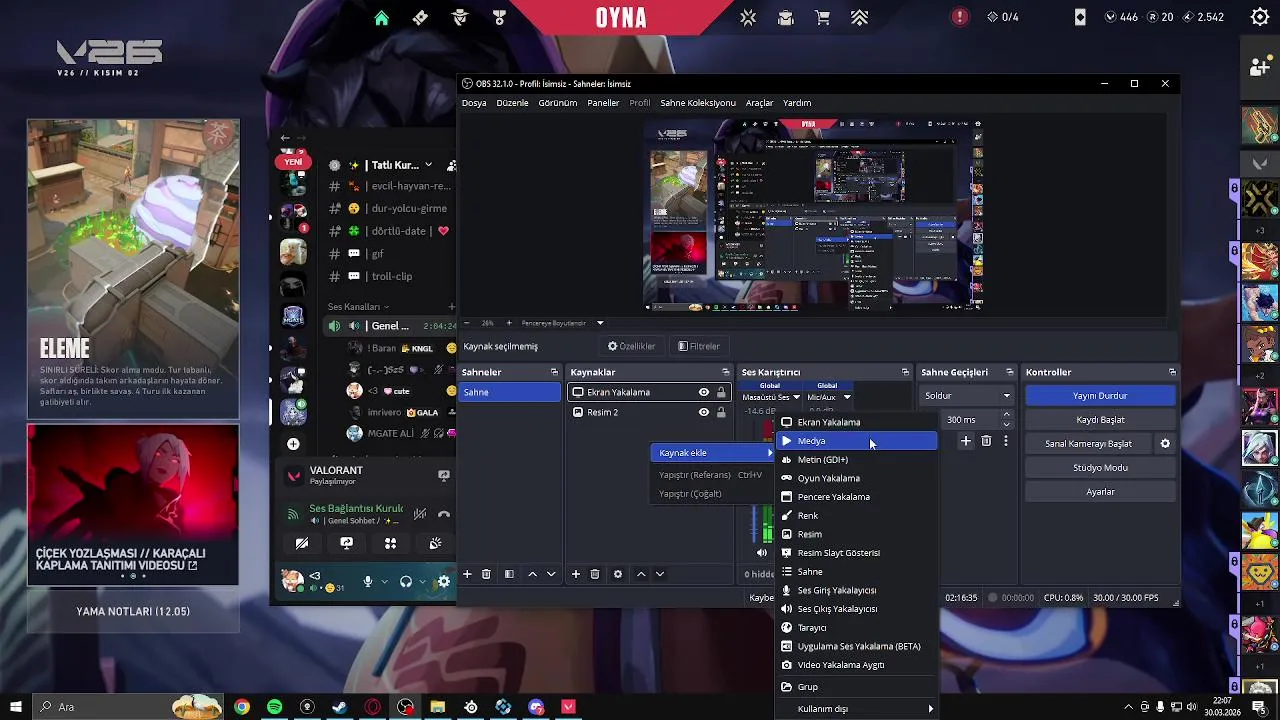
Task: Open the Sahne Koleksiyonu menu
Action: [698, 103]
